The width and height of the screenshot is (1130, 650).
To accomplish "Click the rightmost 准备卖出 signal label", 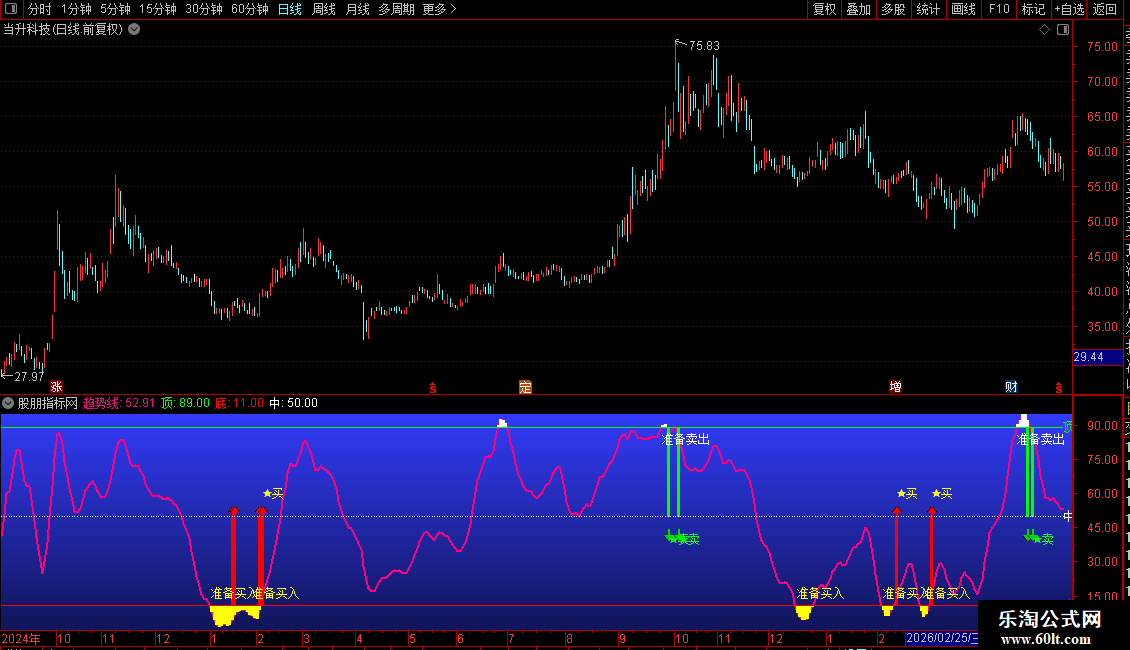I will click(x=1041, y=439).
